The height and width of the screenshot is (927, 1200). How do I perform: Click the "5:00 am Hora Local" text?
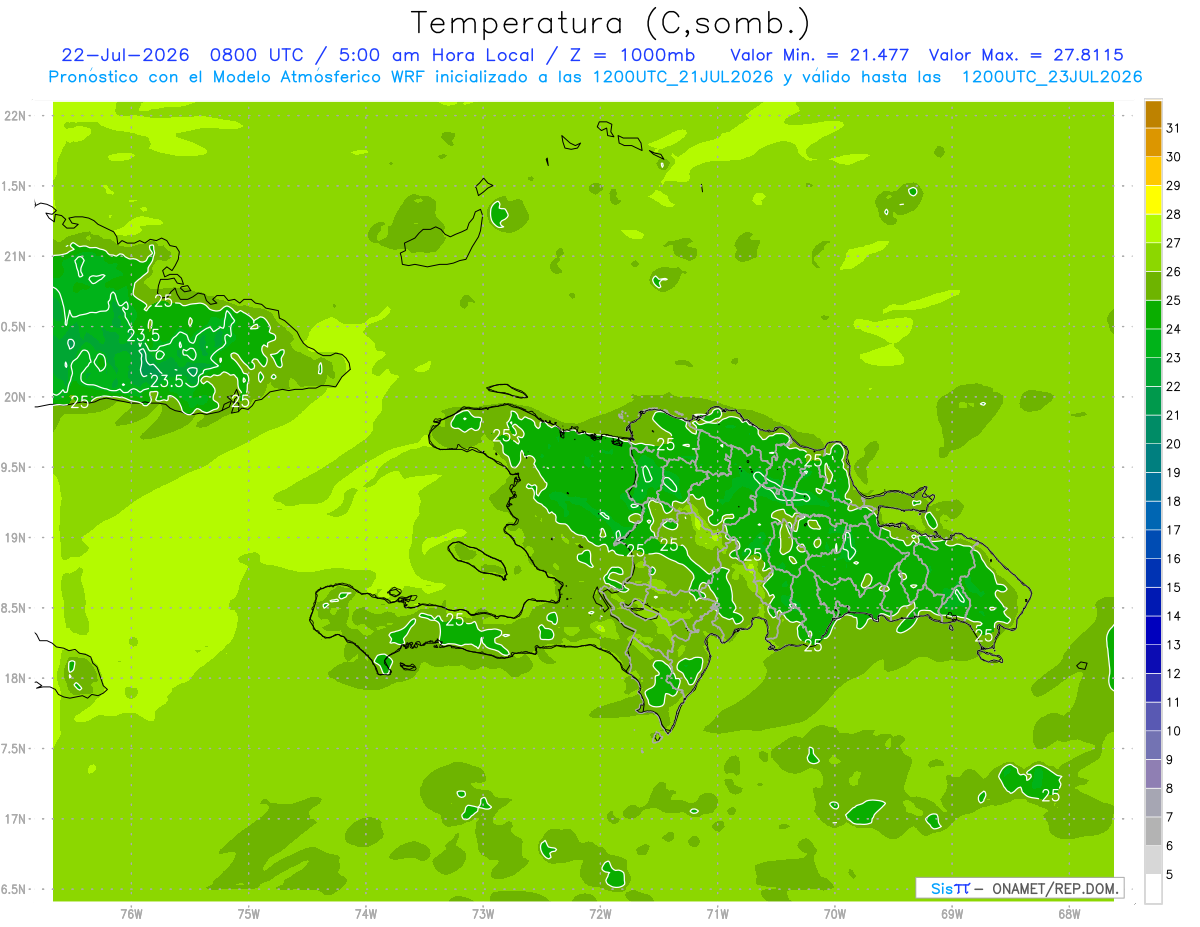point(435,55)
